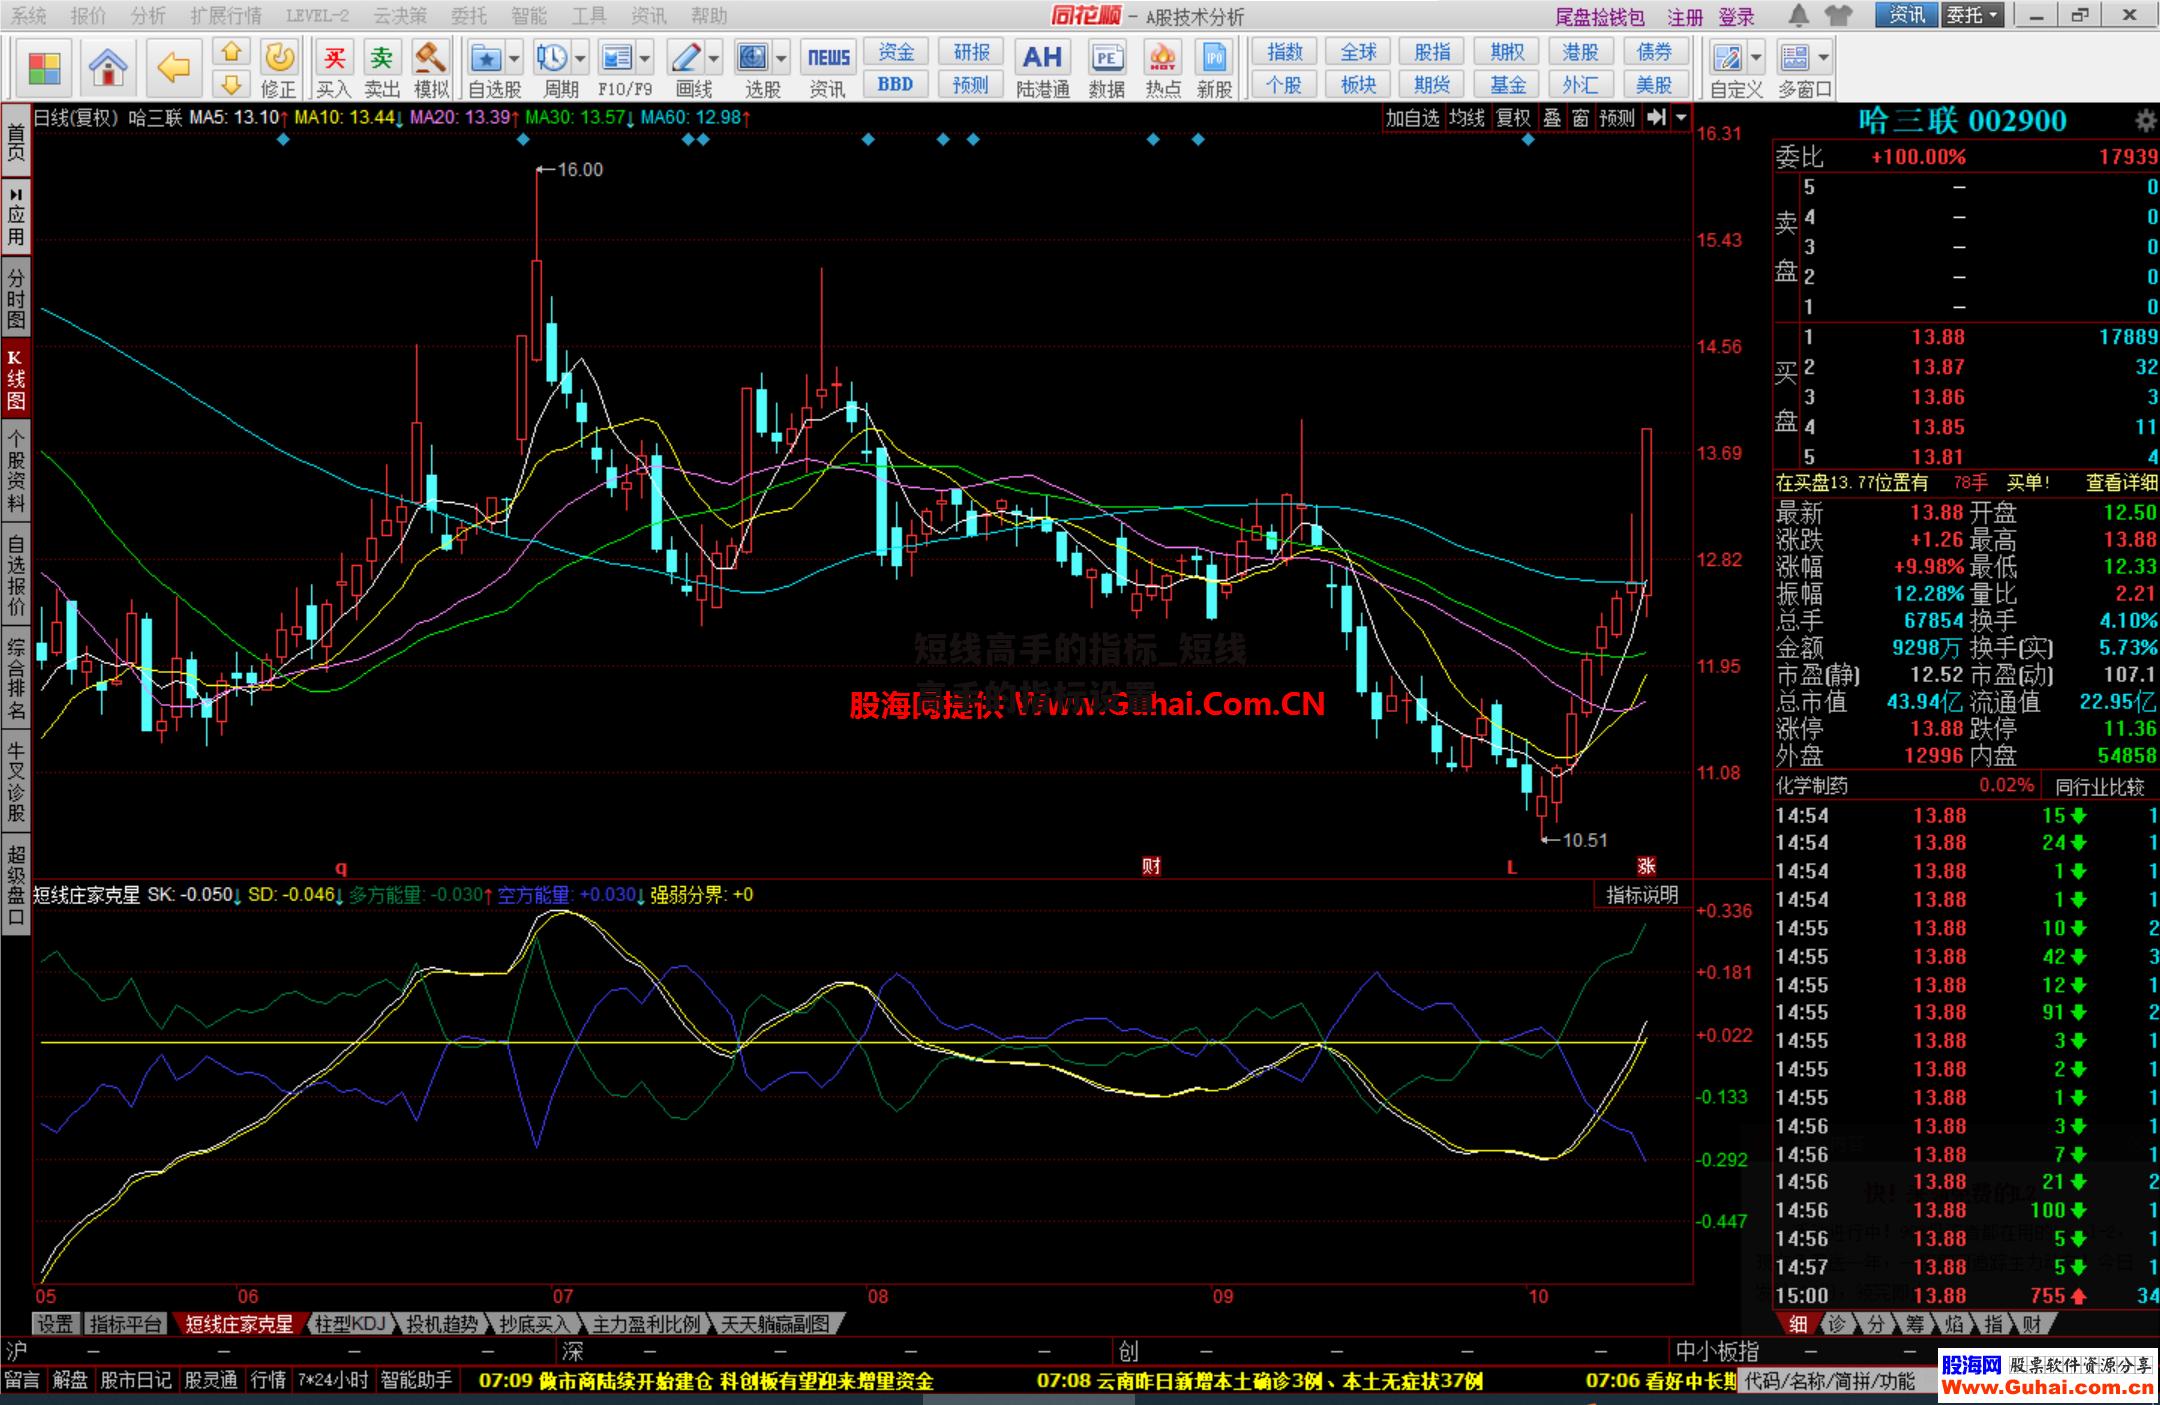Open the 系统 menu
This screenshot has width=2160, height=1405.
(x=29, y=16)
